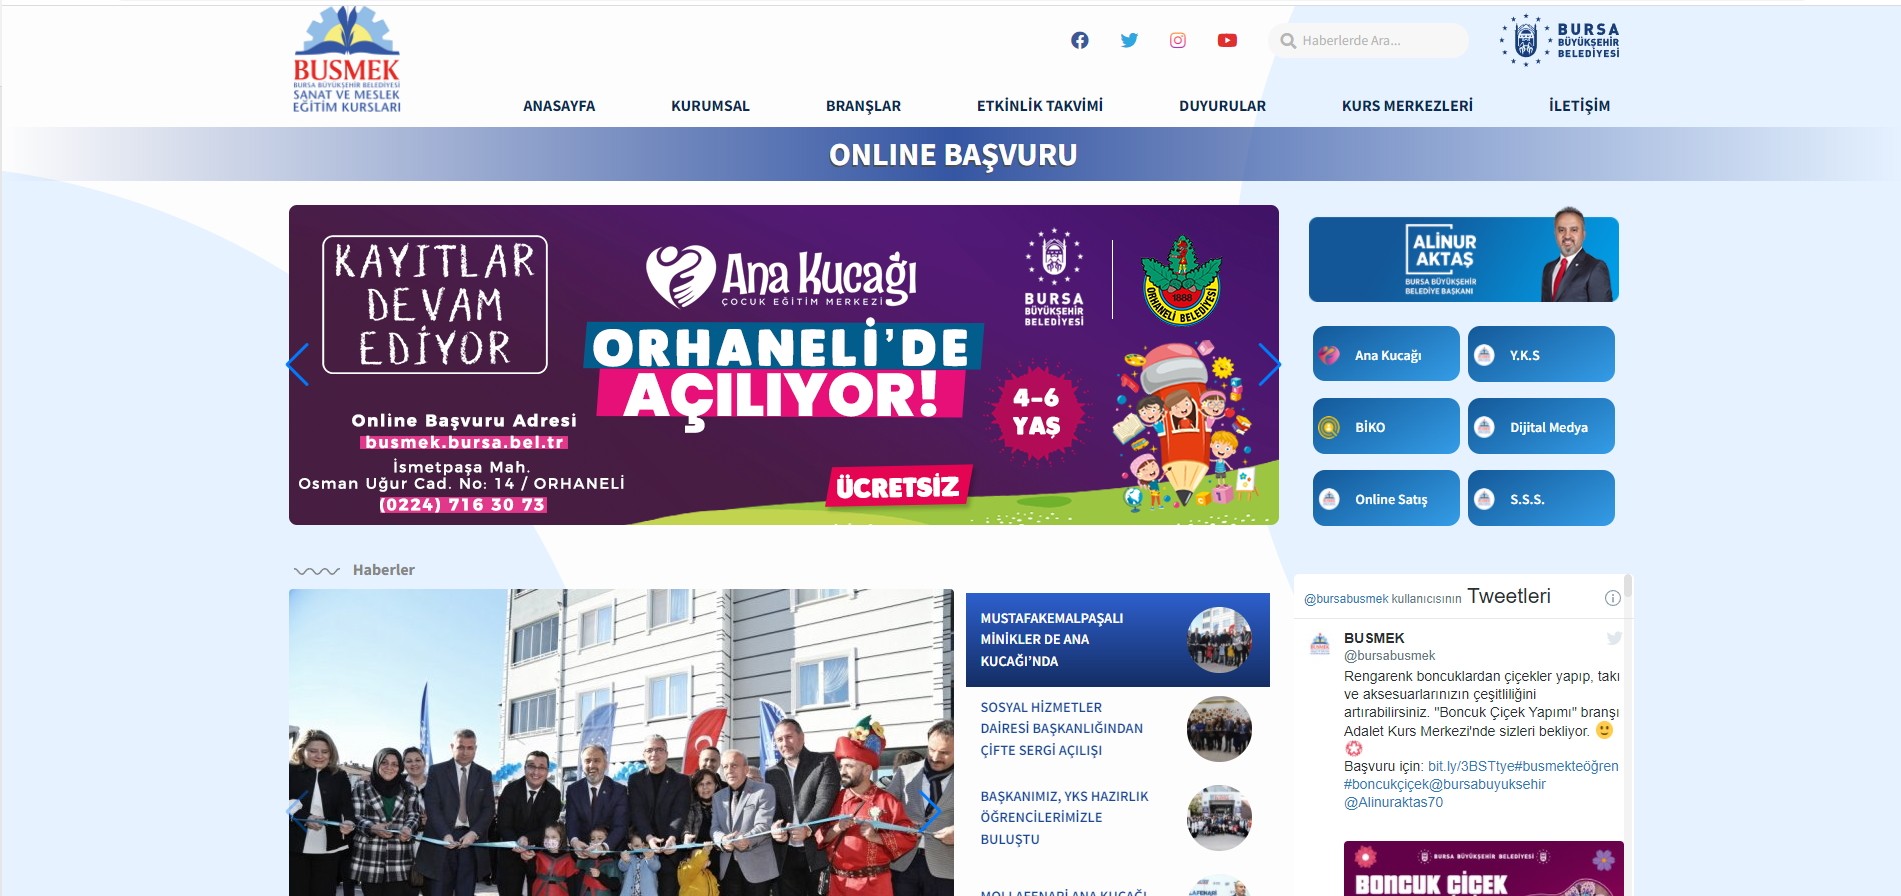The width and height of the screenshot is (1901, 896).
Task: Open S.S.S. quick link
Action: [x=1541, y=498]
